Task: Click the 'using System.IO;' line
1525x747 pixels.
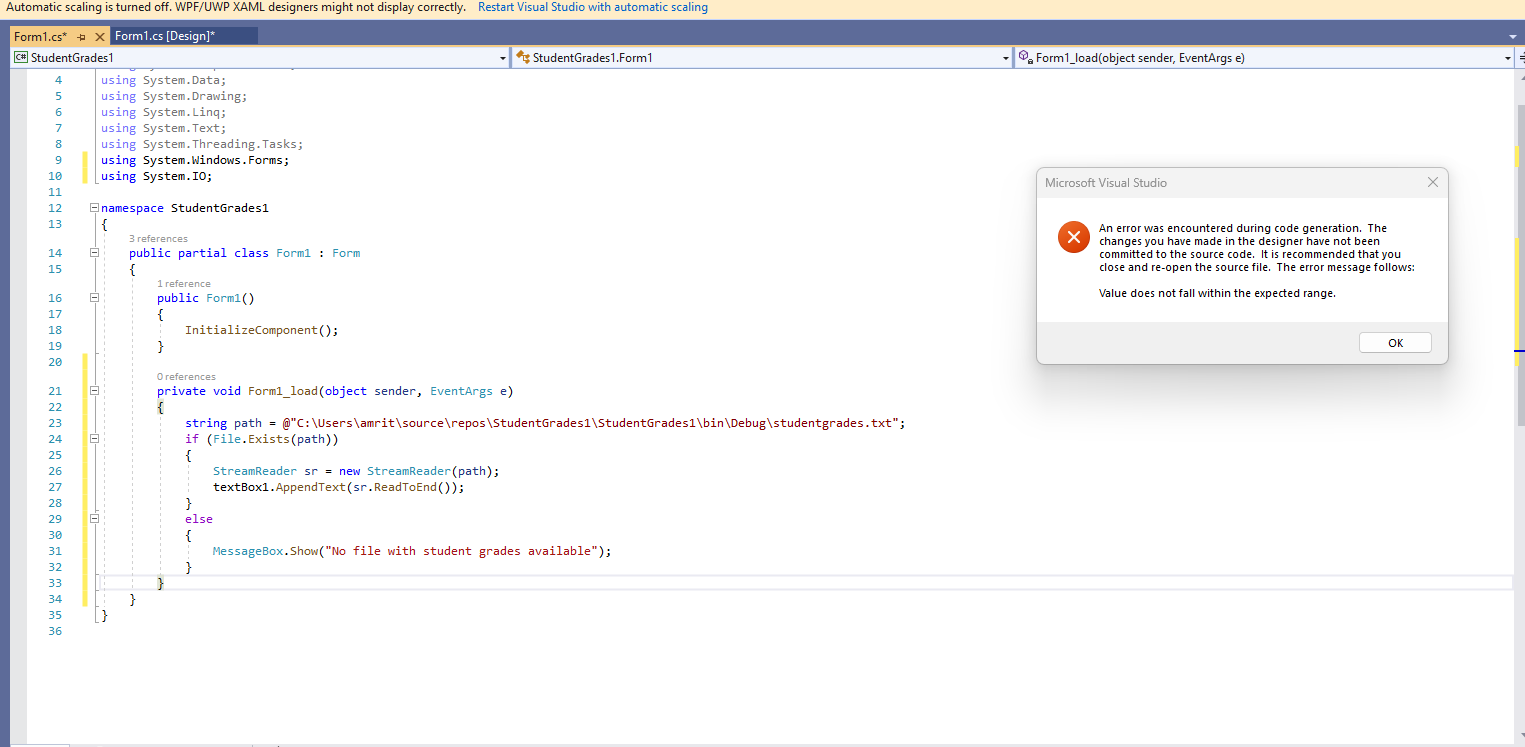Action: [x=157, y=176]
